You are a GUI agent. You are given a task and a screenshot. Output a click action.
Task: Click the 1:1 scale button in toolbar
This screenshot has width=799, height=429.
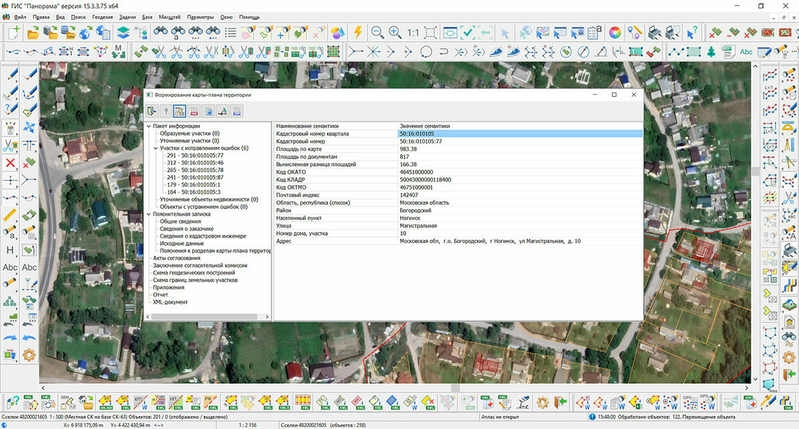[x=413, y=32]
